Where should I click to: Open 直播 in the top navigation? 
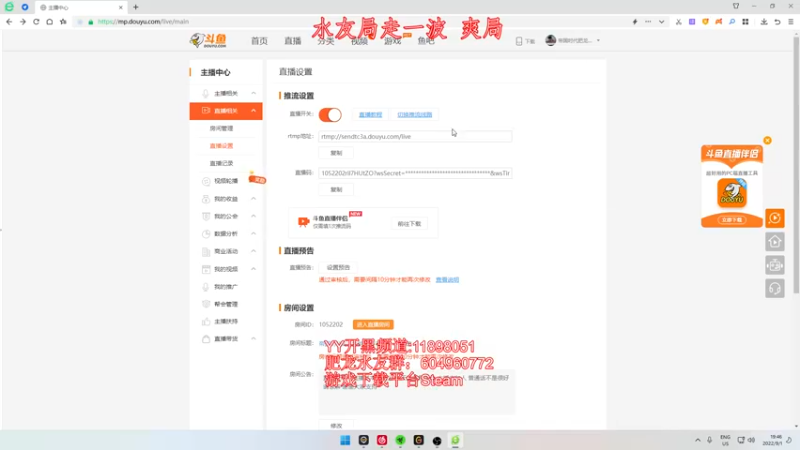293,41
